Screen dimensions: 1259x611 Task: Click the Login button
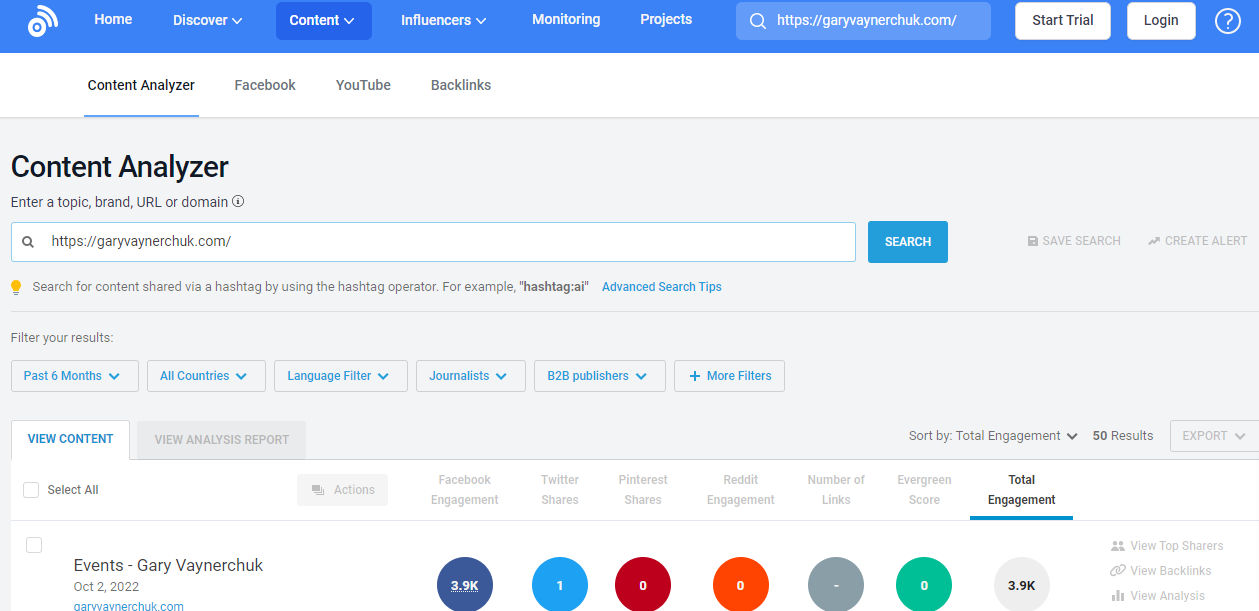pyautogui.click(x=1161, y=20)
